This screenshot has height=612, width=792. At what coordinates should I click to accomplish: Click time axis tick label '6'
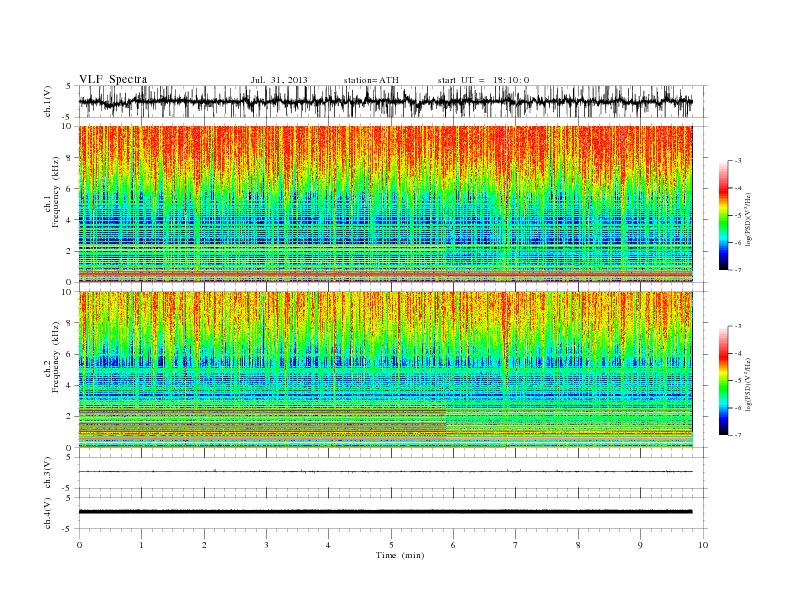coord(453,545)
